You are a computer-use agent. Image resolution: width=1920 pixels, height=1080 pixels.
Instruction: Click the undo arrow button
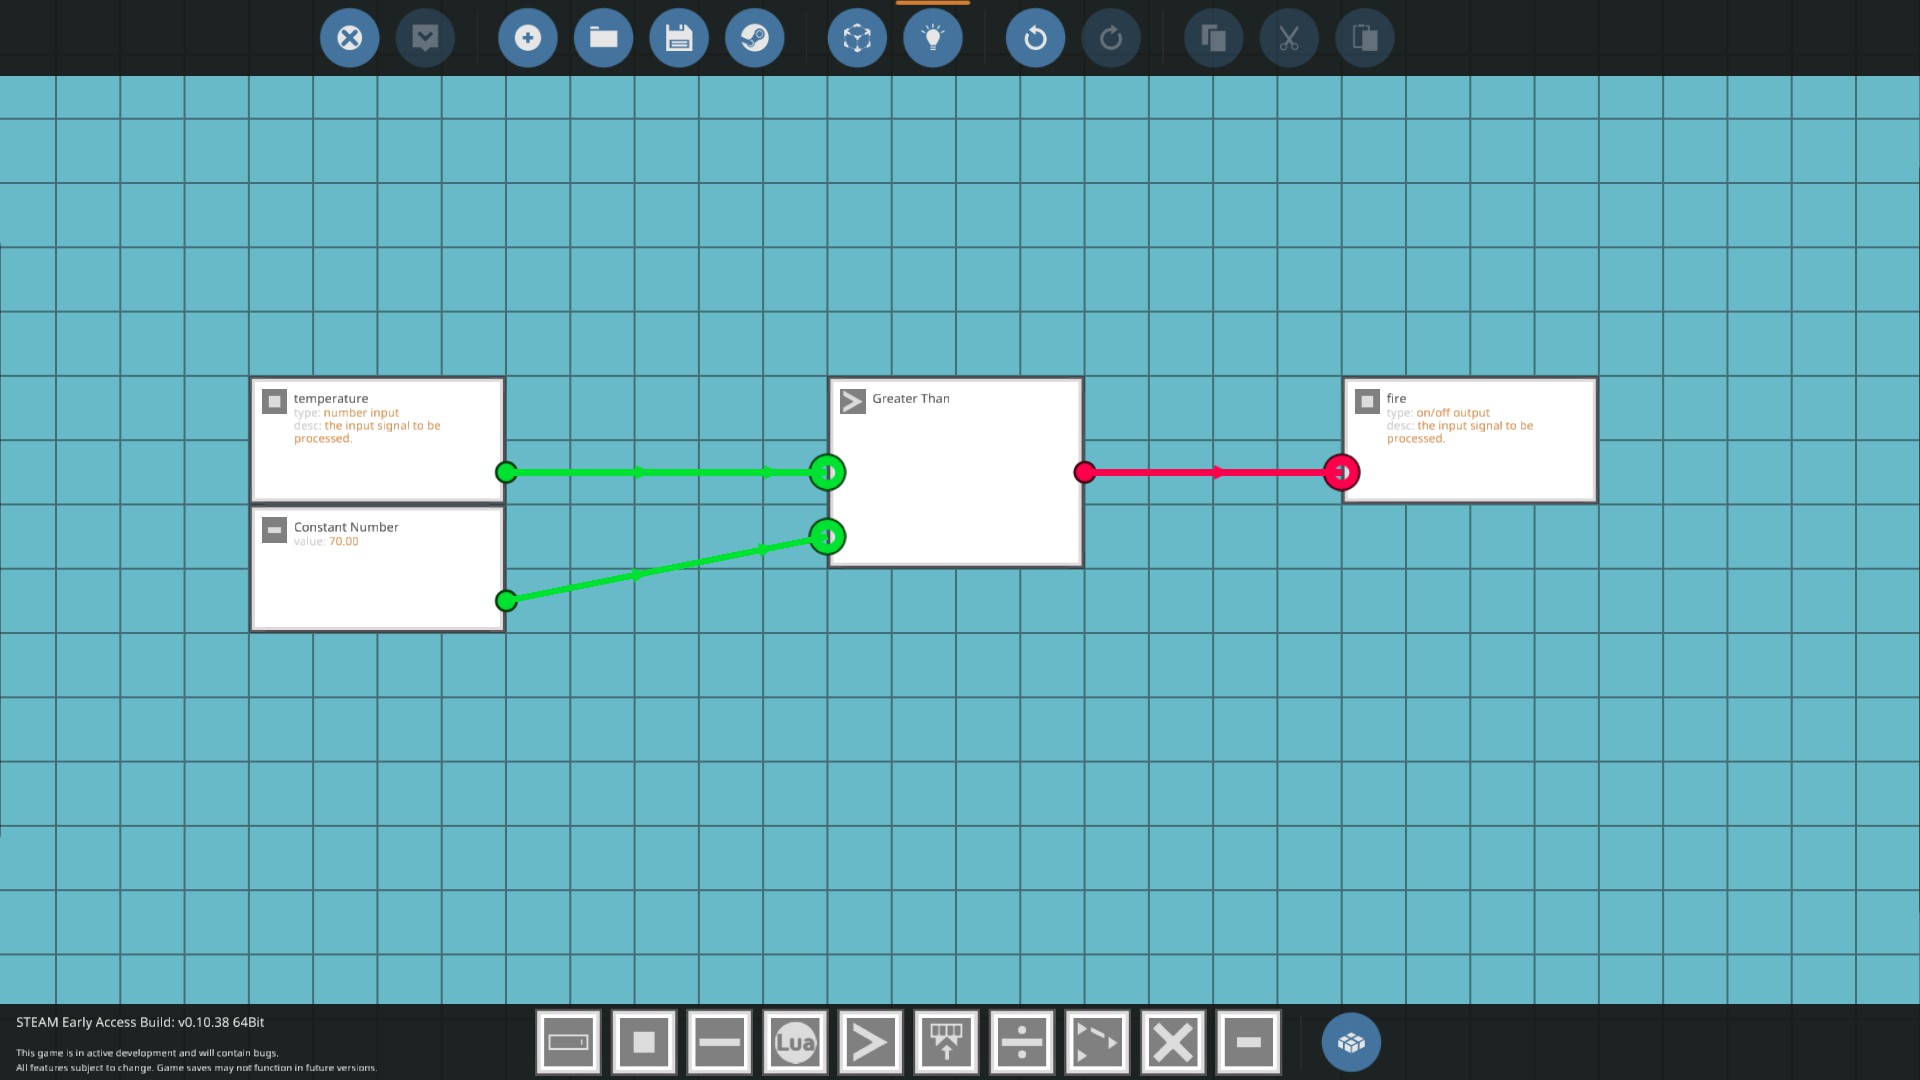[x=1035, y=38]
